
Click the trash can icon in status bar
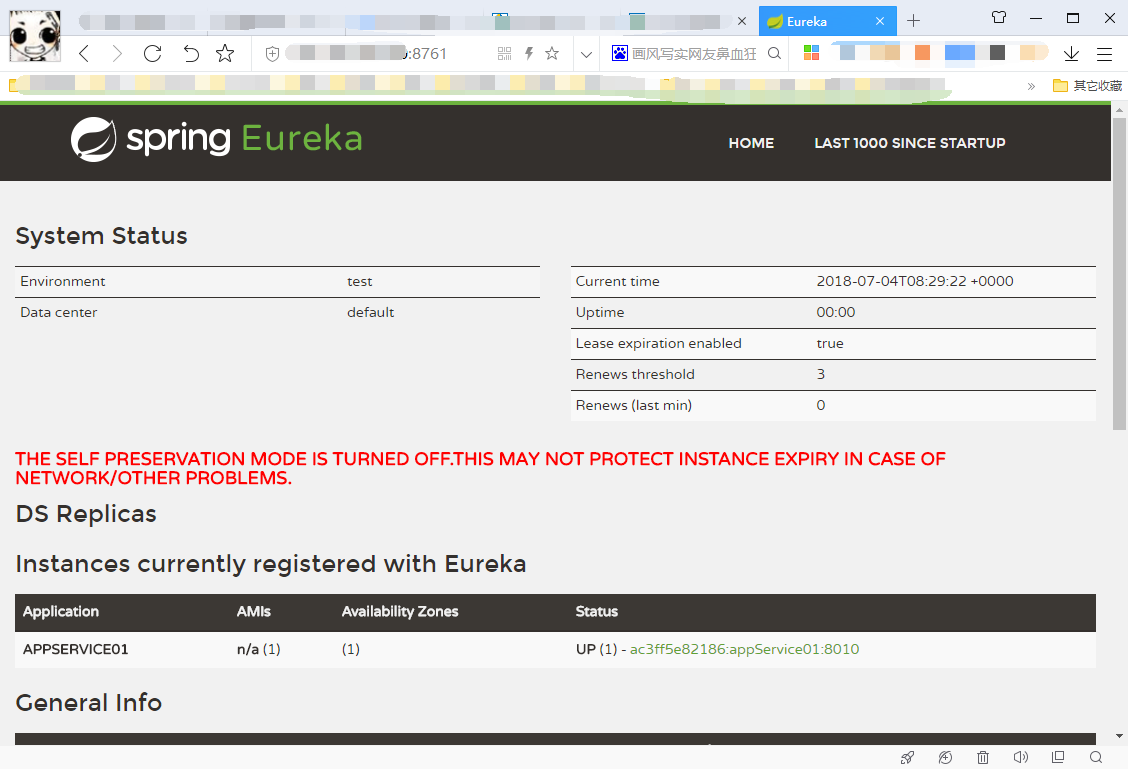[x=983, y=757]
